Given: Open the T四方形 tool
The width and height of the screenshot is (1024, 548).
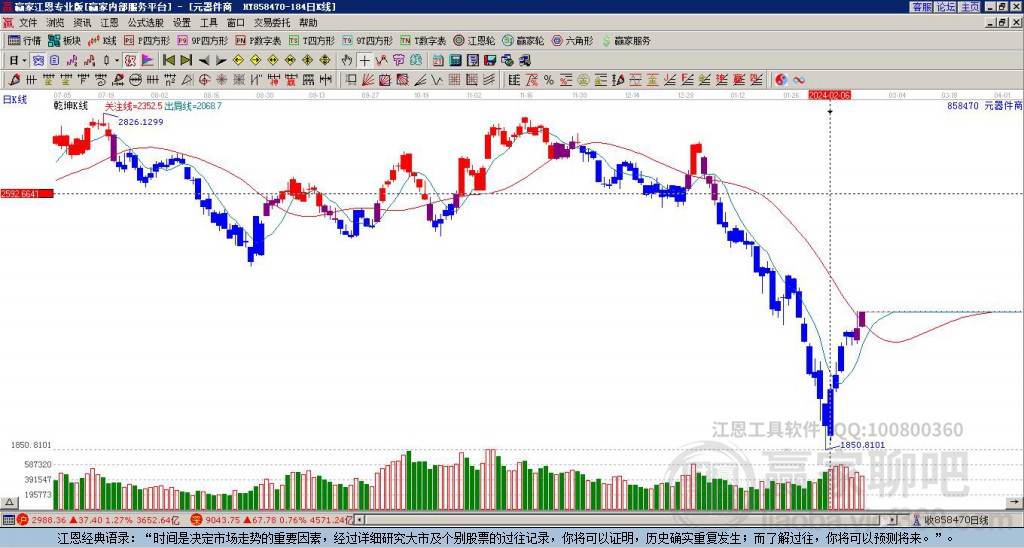Looking at the screenshot, I should (x=312, y=40).
